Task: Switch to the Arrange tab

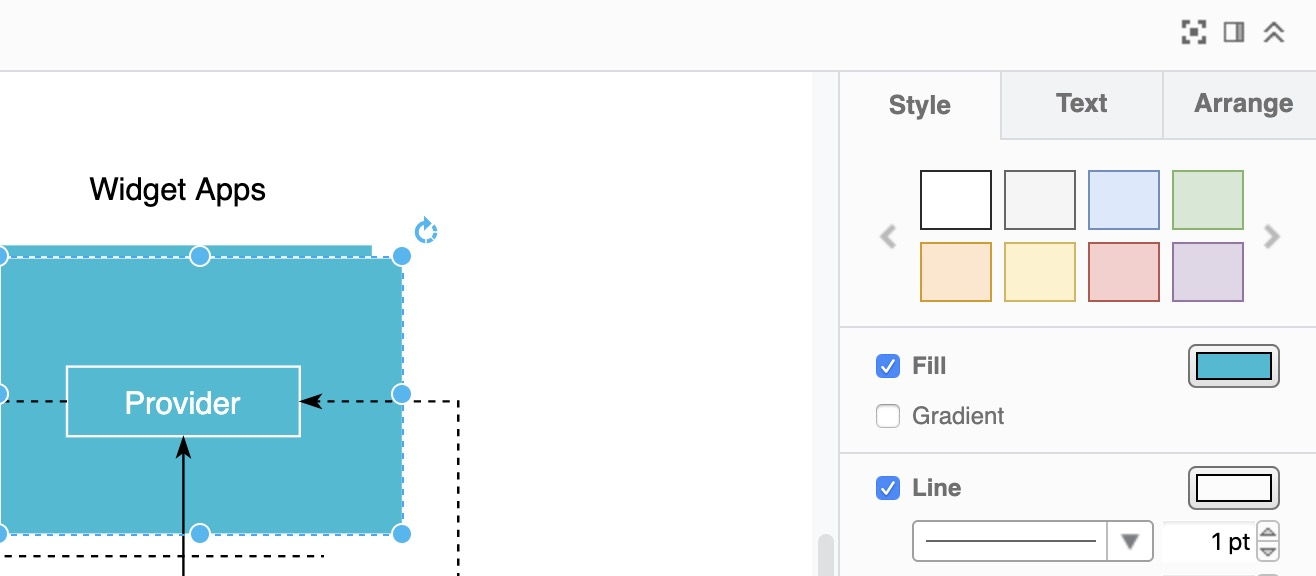Action: 1242,104
